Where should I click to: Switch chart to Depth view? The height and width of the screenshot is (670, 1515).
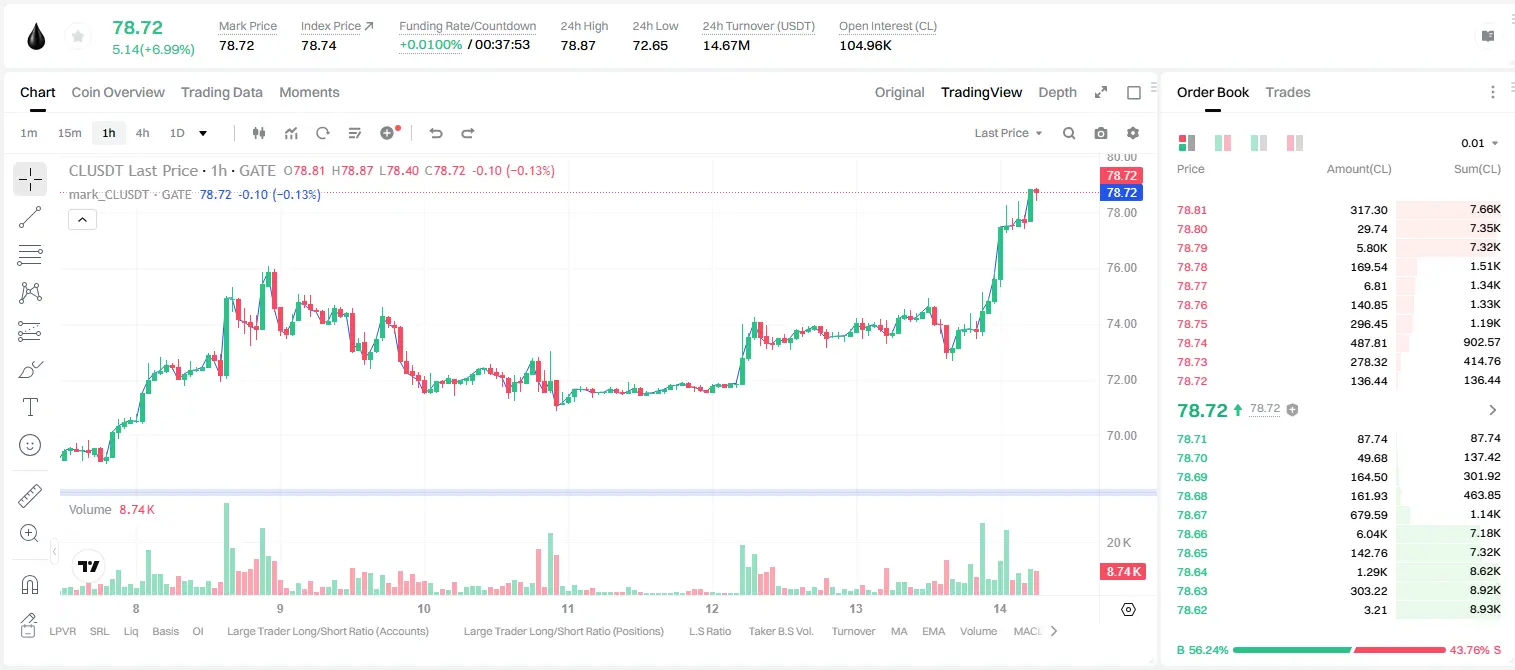pos(1057,92)
